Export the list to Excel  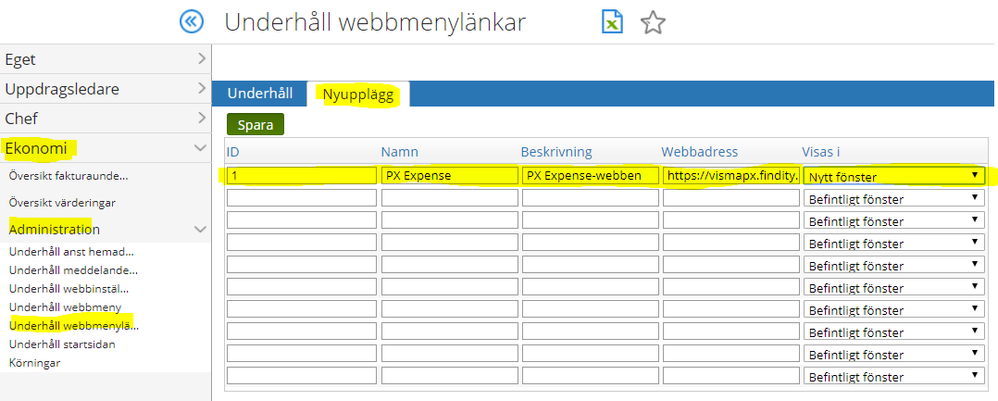pos(612,22)
